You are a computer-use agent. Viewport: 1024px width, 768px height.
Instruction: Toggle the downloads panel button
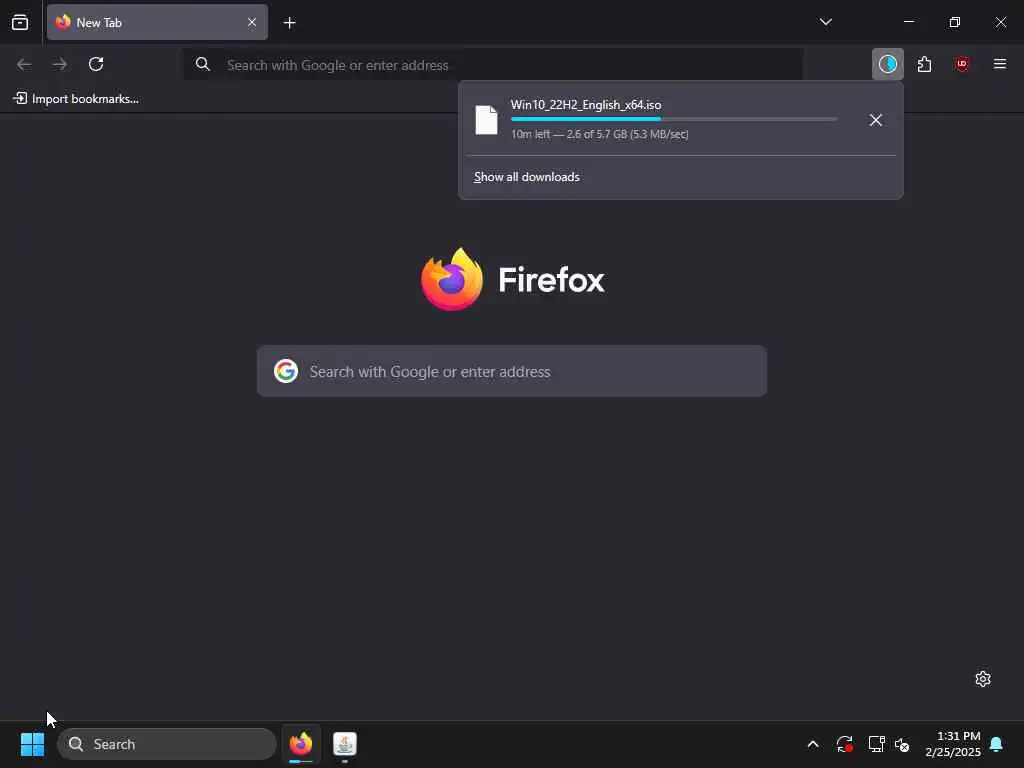click(x=888, y=64)
